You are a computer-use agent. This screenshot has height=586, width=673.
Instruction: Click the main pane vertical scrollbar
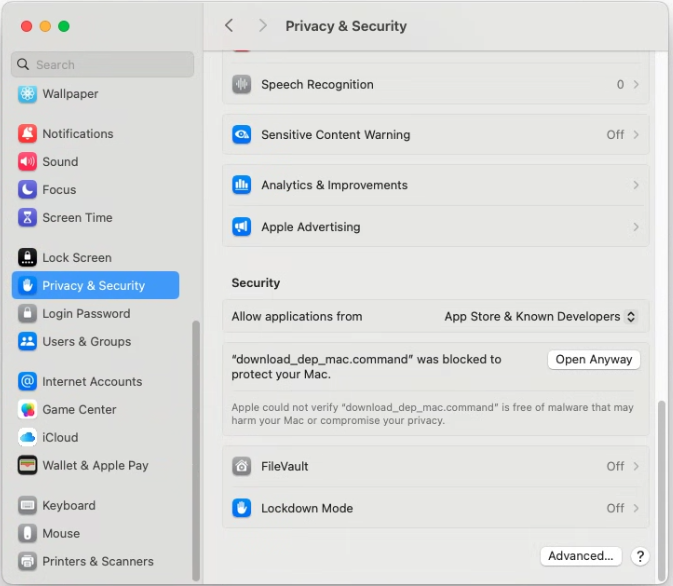[x=661, y=489]
